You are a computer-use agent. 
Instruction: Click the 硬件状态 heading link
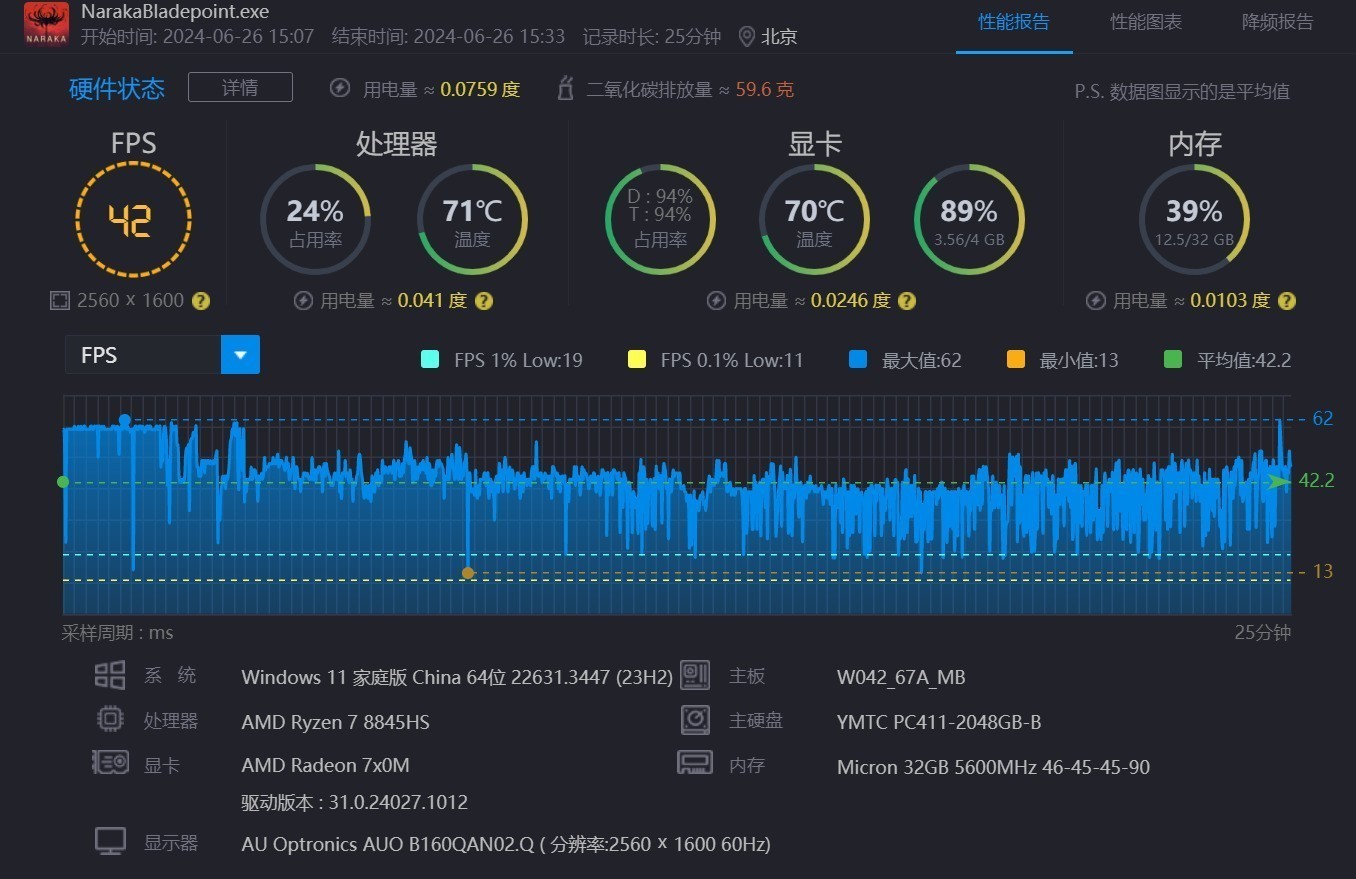click(117, 89)
